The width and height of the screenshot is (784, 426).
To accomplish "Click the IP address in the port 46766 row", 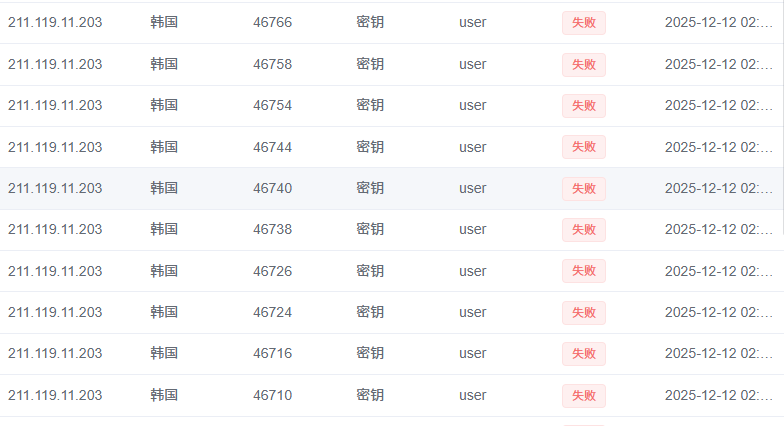I will click(55, 22).
